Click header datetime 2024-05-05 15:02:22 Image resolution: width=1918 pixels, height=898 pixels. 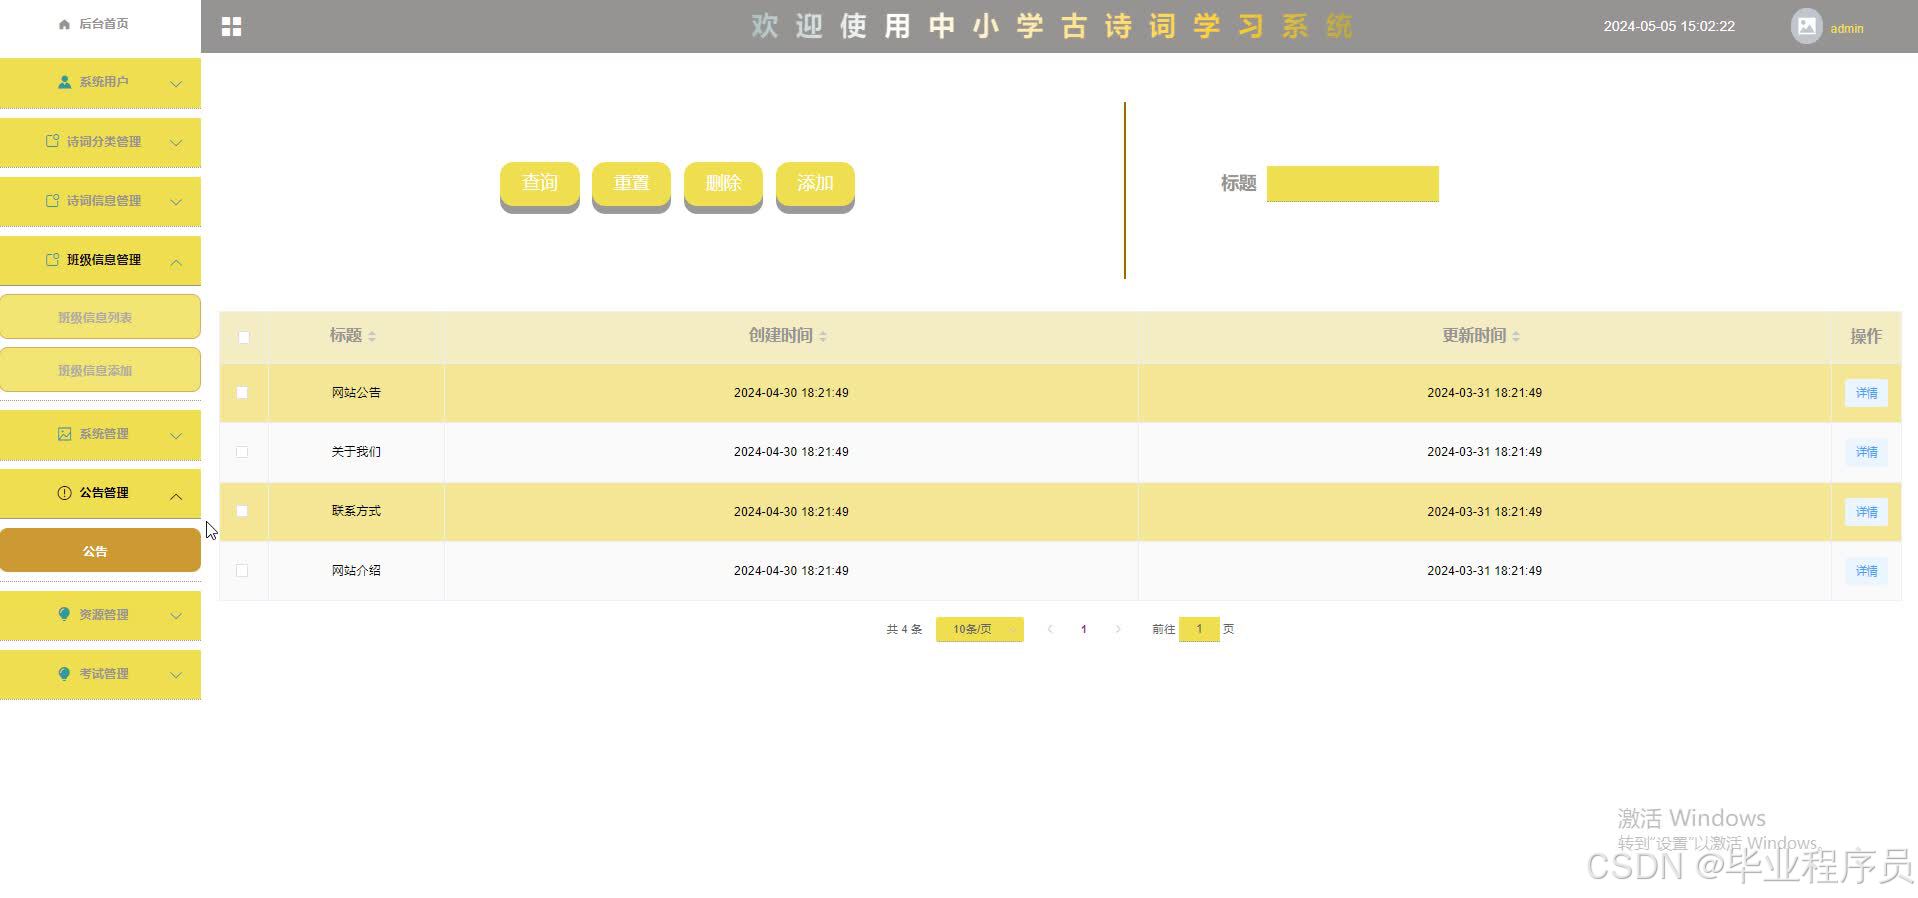1669,26
